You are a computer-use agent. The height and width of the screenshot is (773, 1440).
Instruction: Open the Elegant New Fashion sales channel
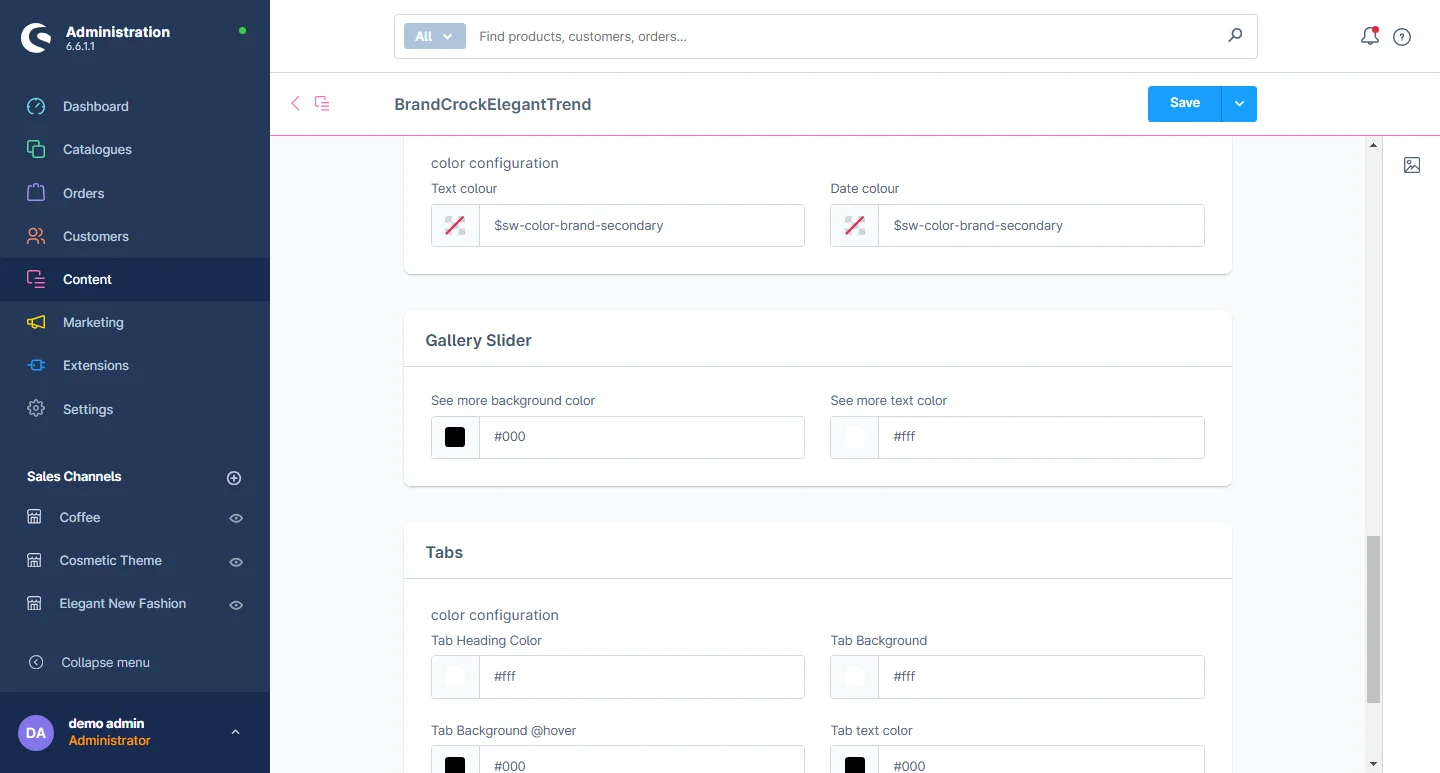click(122, 603)
